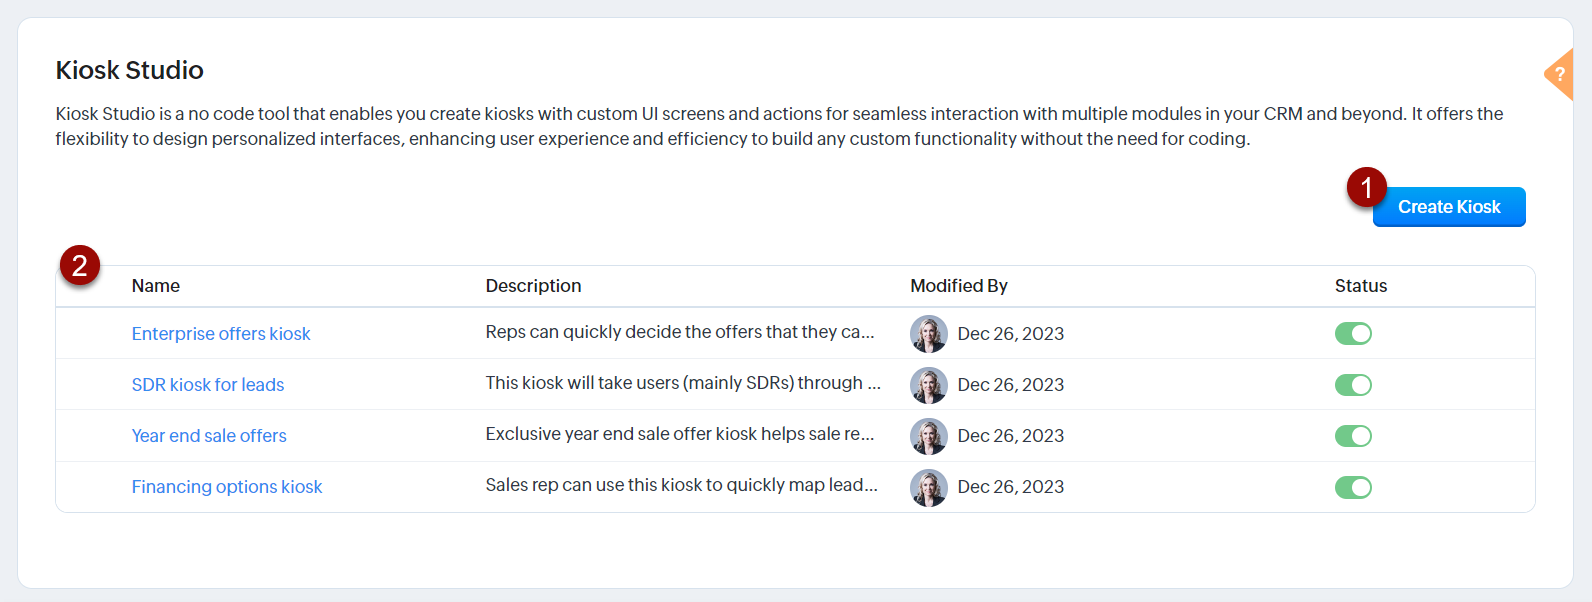
Task: Click the avatar in Enterprise offers kiosk row
Action: click(928, 334)
